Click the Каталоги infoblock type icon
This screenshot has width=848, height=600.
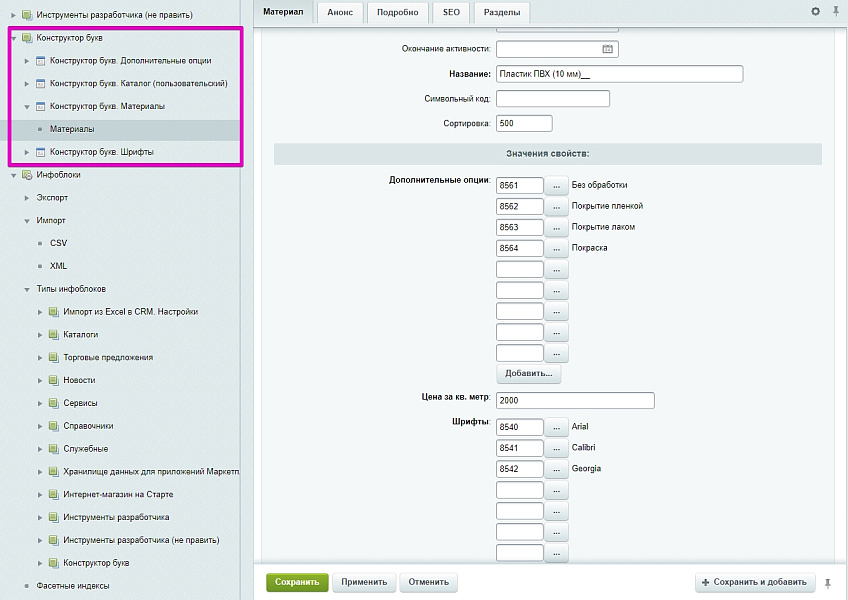[53, 335]
